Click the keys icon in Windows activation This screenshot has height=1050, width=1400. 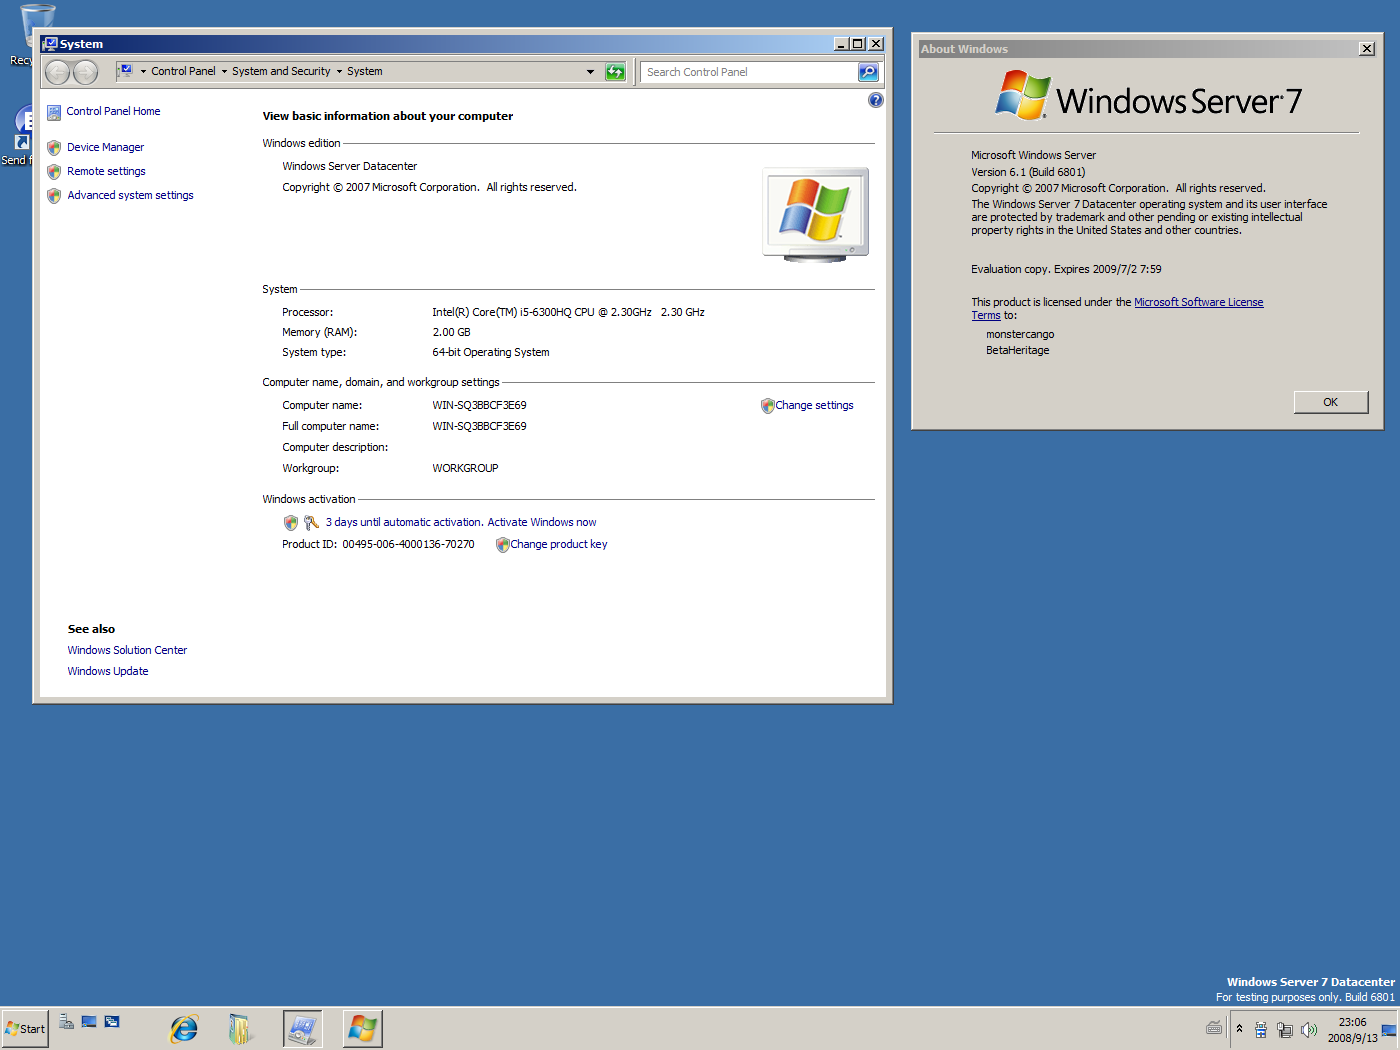[x=311, y=523]
